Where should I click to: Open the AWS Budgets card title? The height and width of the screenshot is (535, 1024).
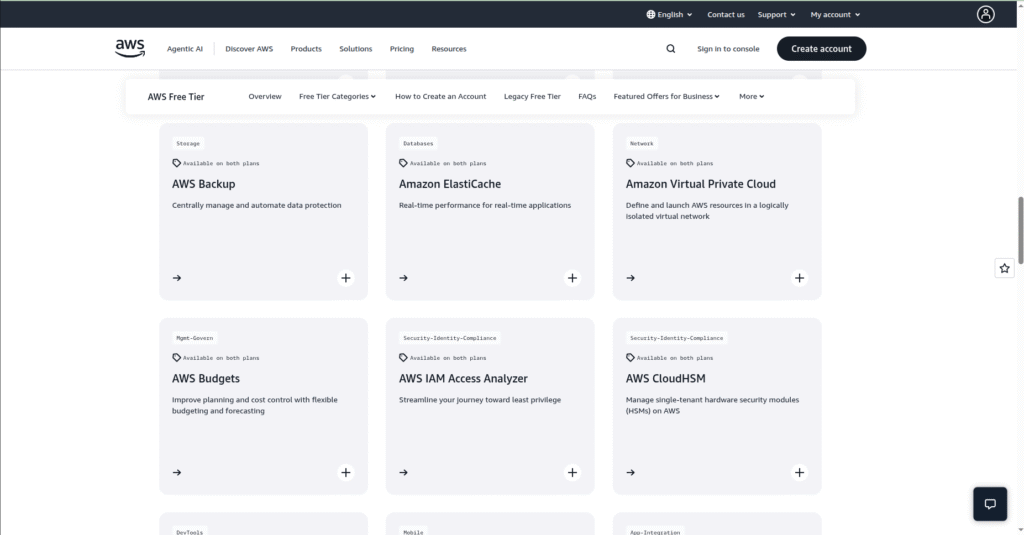click(206, 378)
